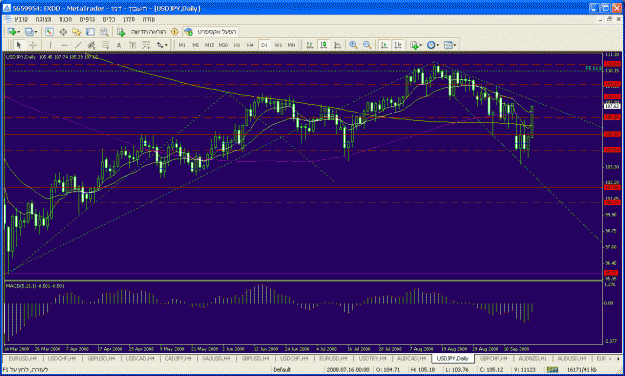
Task: Set timeframe to M15
Action: (x=209, y=45)
